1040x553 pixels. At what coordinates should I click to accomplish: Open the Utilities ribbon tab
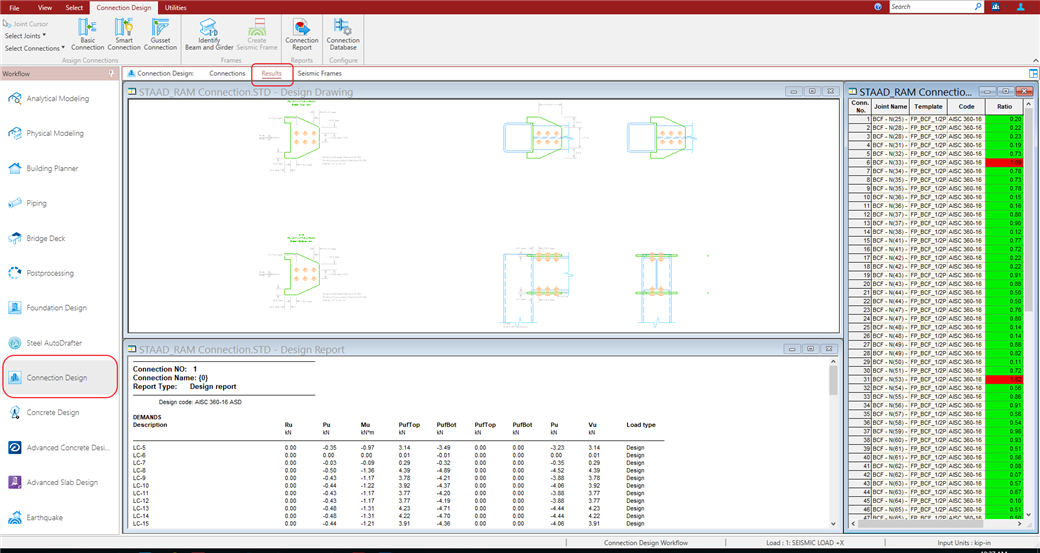coord(174,7)
